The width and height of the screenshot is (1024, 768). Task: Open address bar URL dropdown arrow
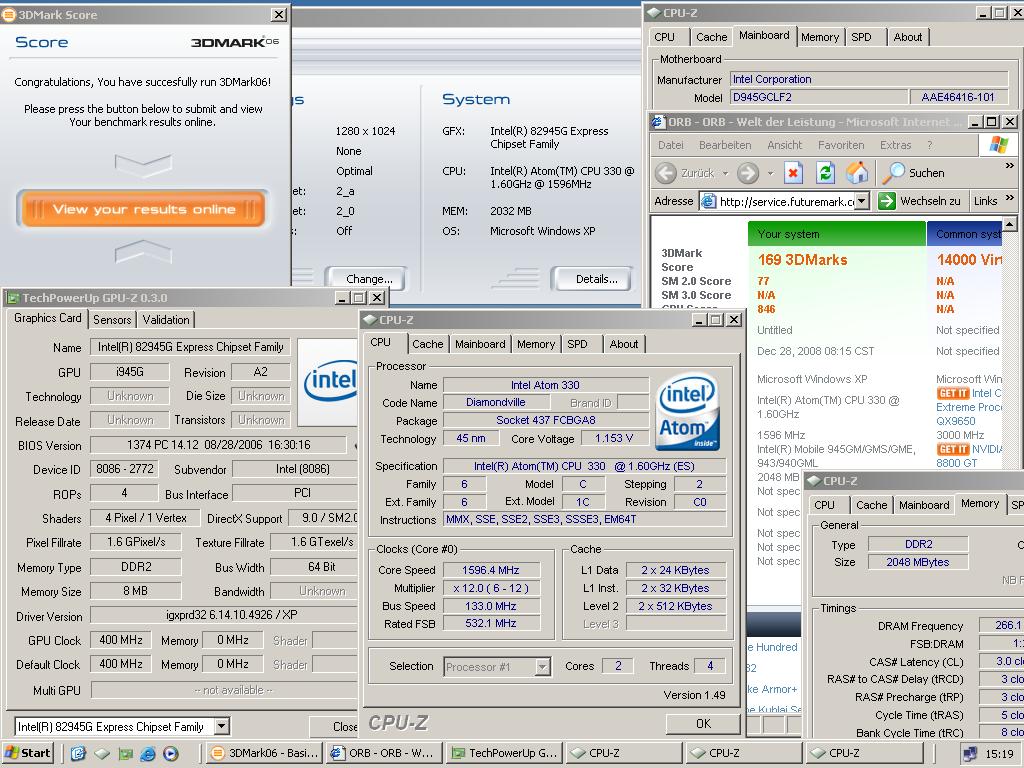coord(862,201)
